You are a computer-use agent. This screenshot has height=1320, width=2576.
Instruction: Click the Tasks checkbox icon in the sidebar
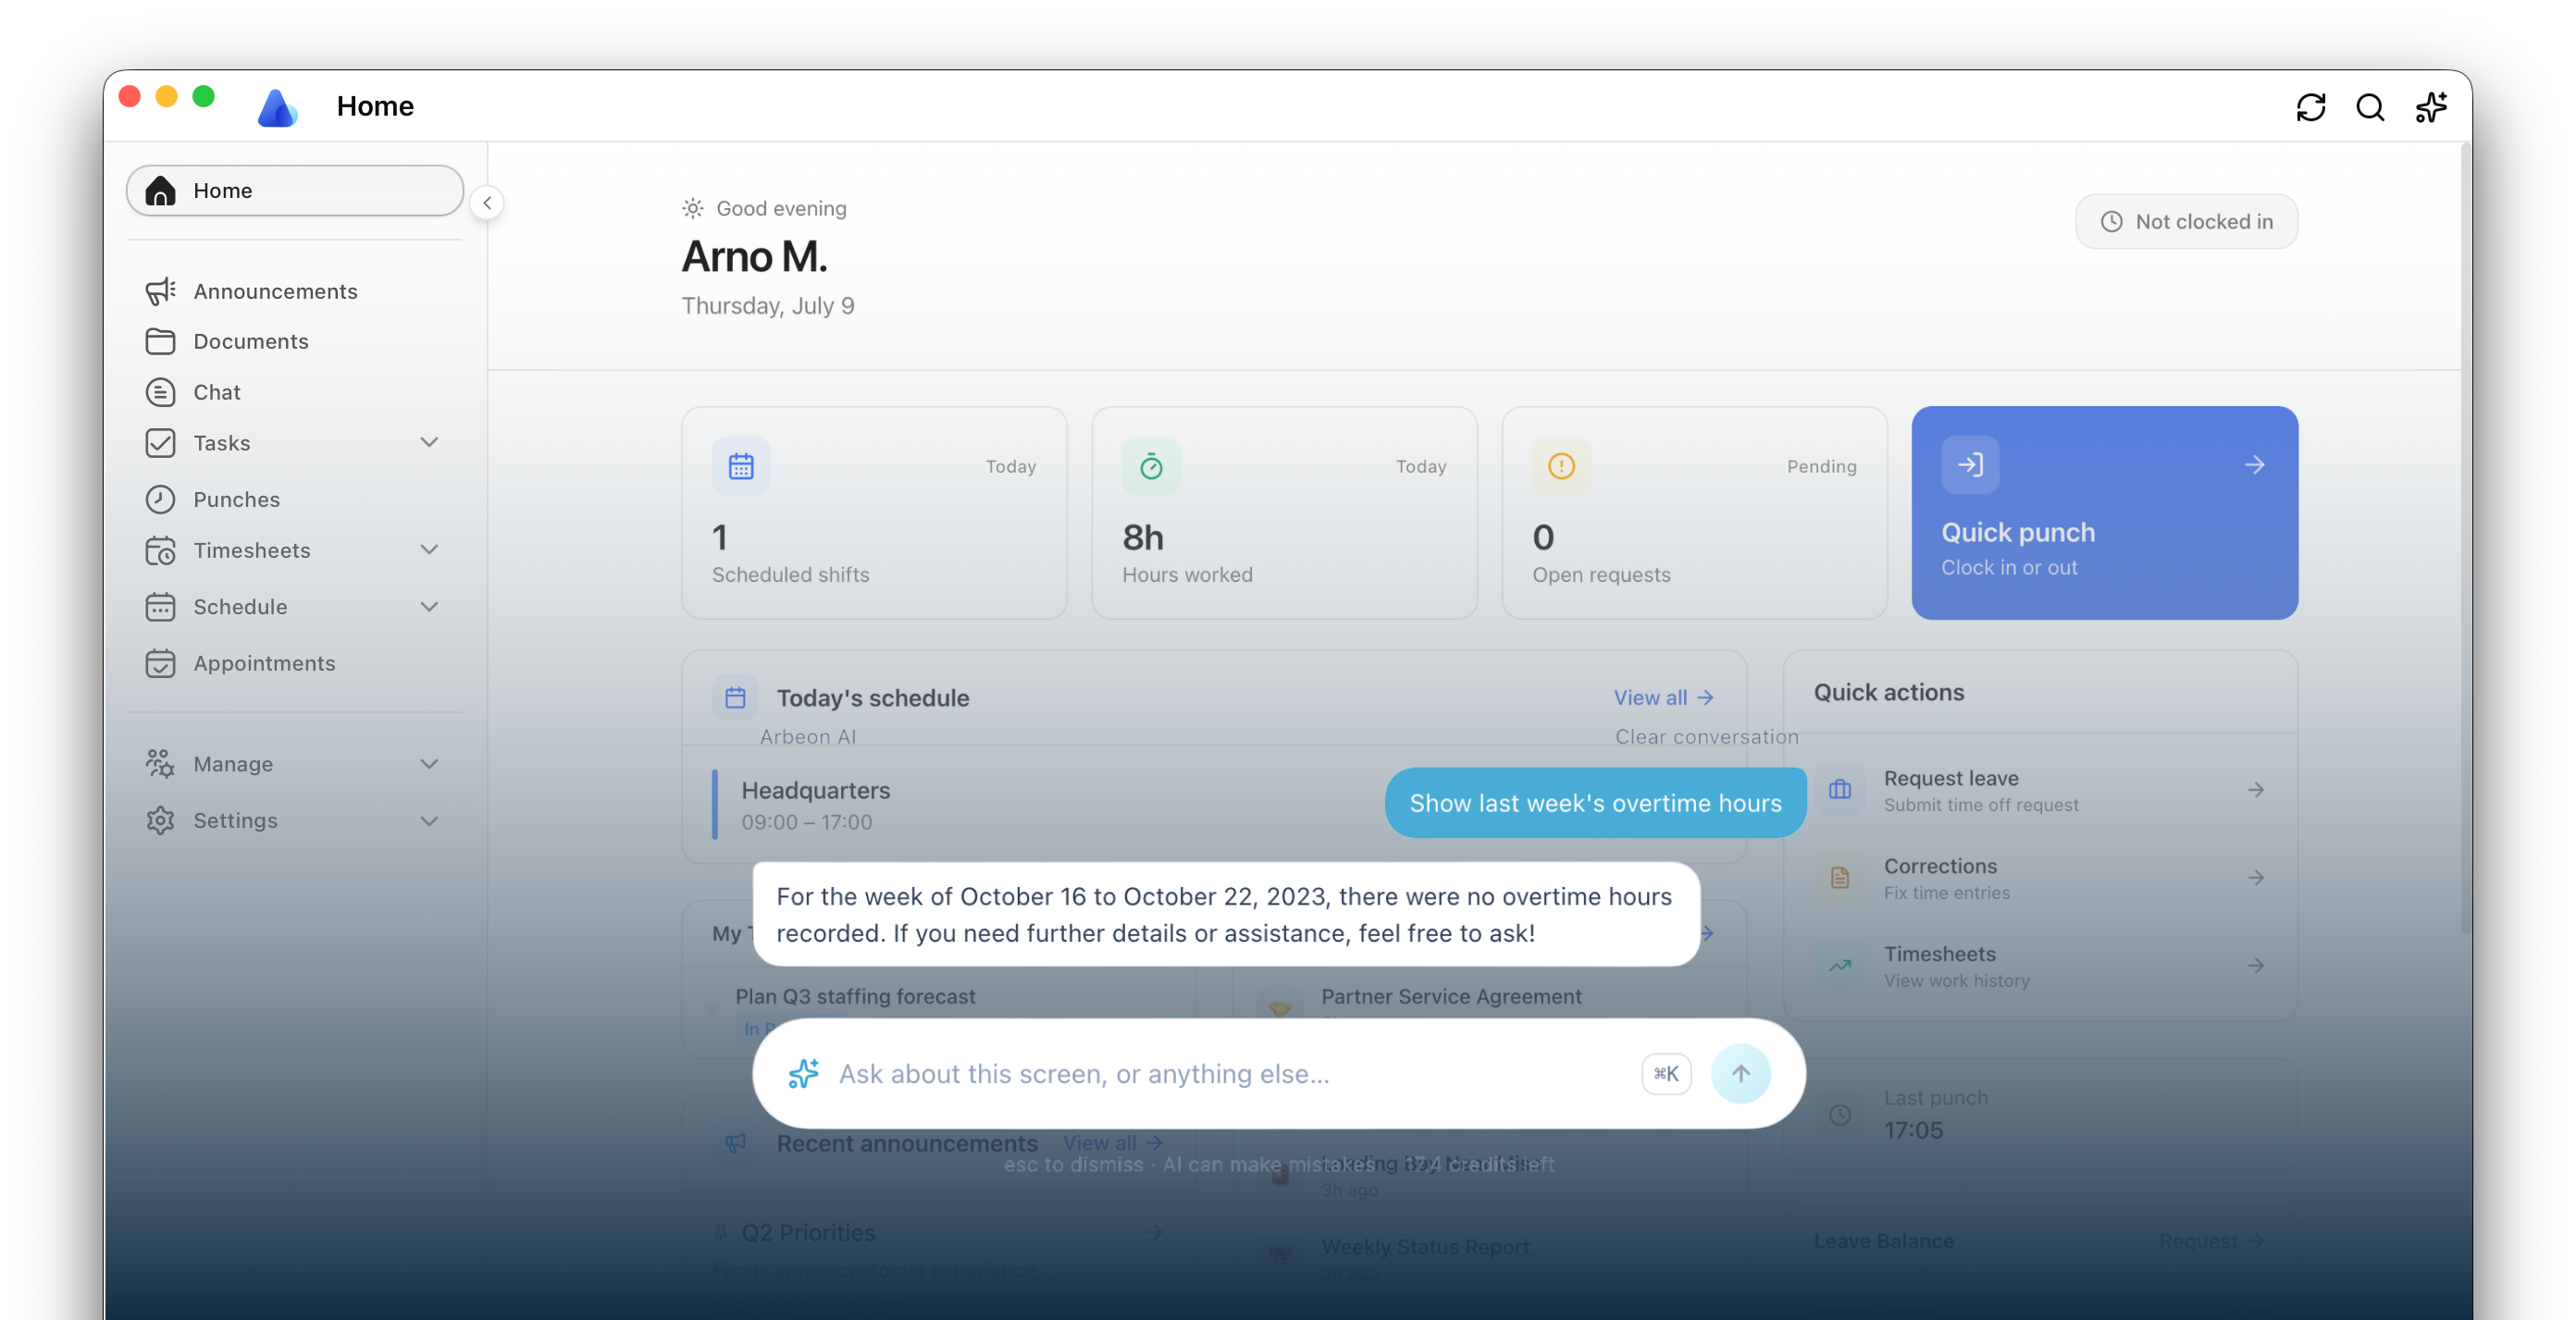160,442
